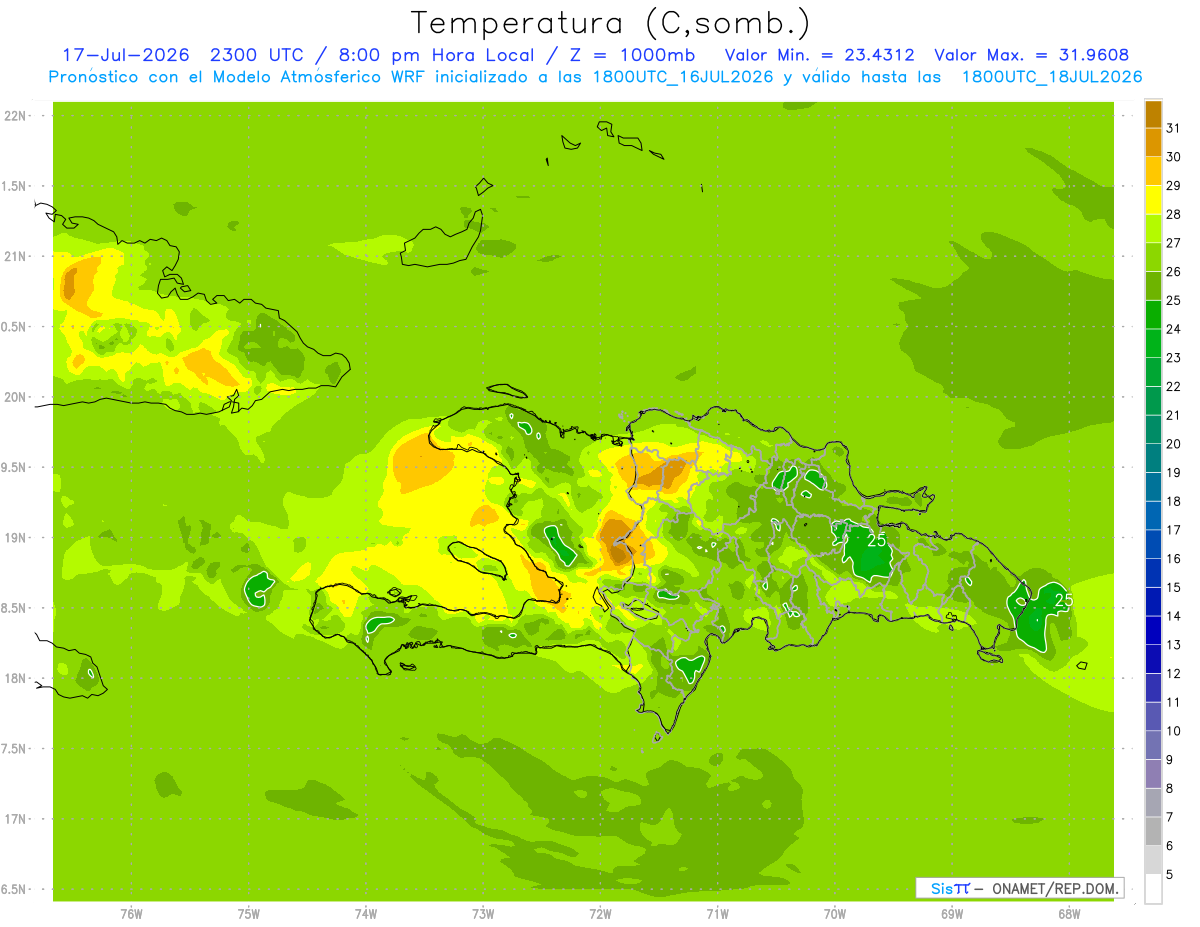Click the 25 contour label in central Dominican Republic

[x=877, y=540]
